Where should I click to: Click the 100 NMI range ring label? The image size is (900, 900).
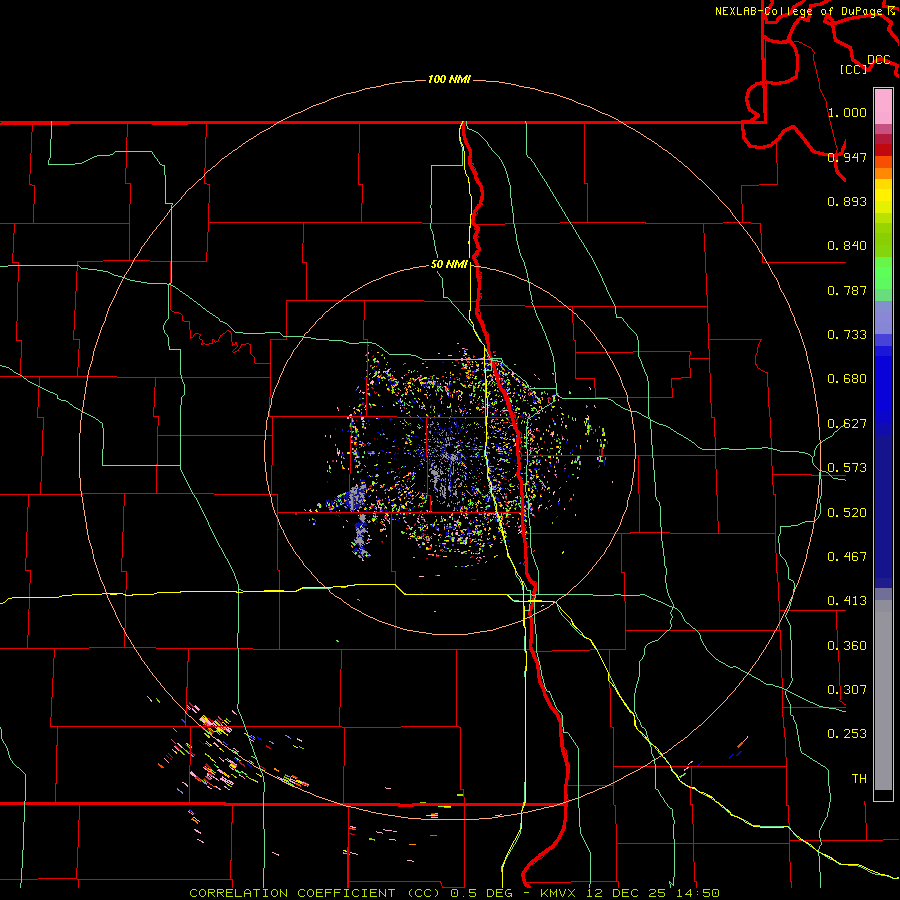(449, 79)
